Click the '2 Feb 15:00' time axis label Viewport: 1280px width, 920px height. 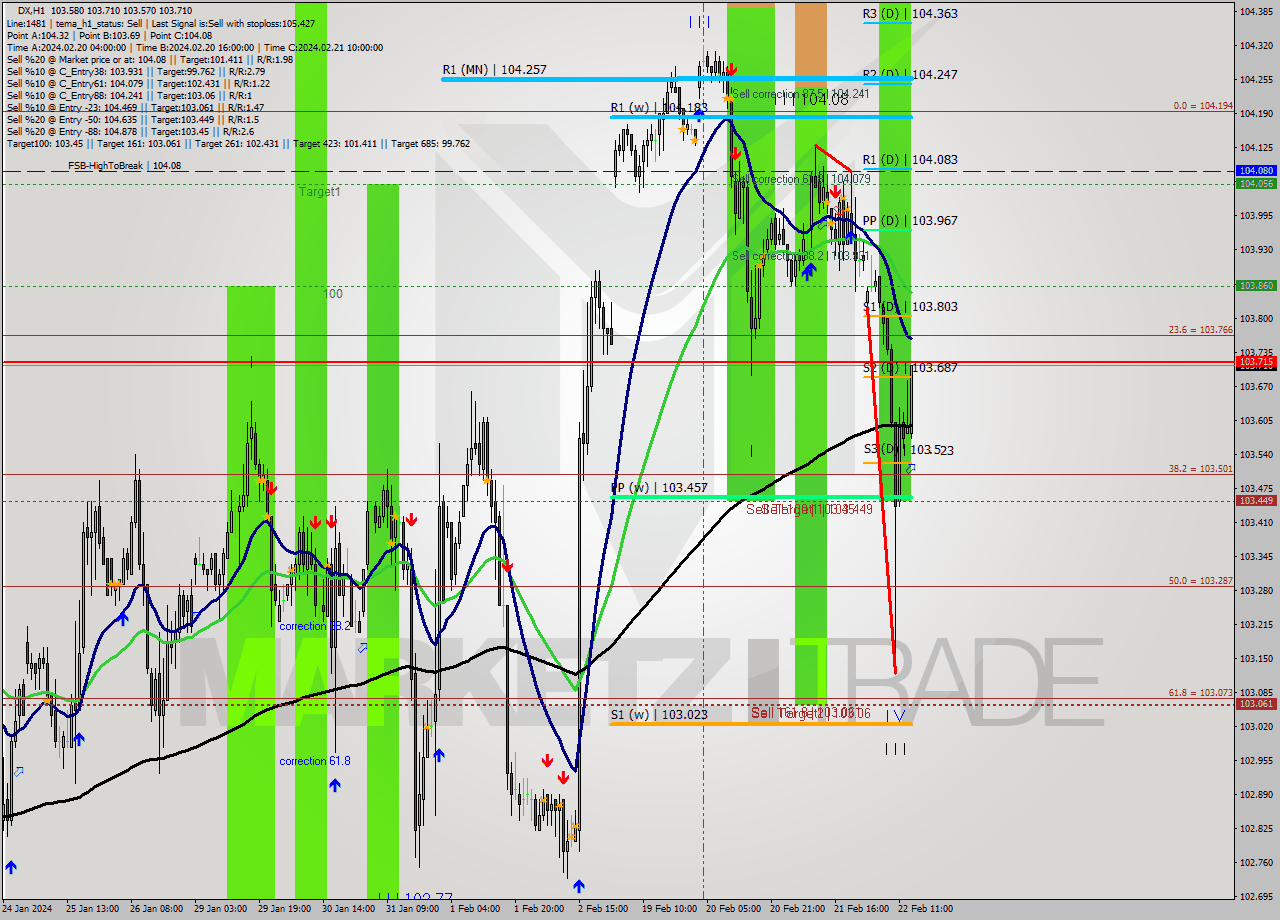point(603,909)
